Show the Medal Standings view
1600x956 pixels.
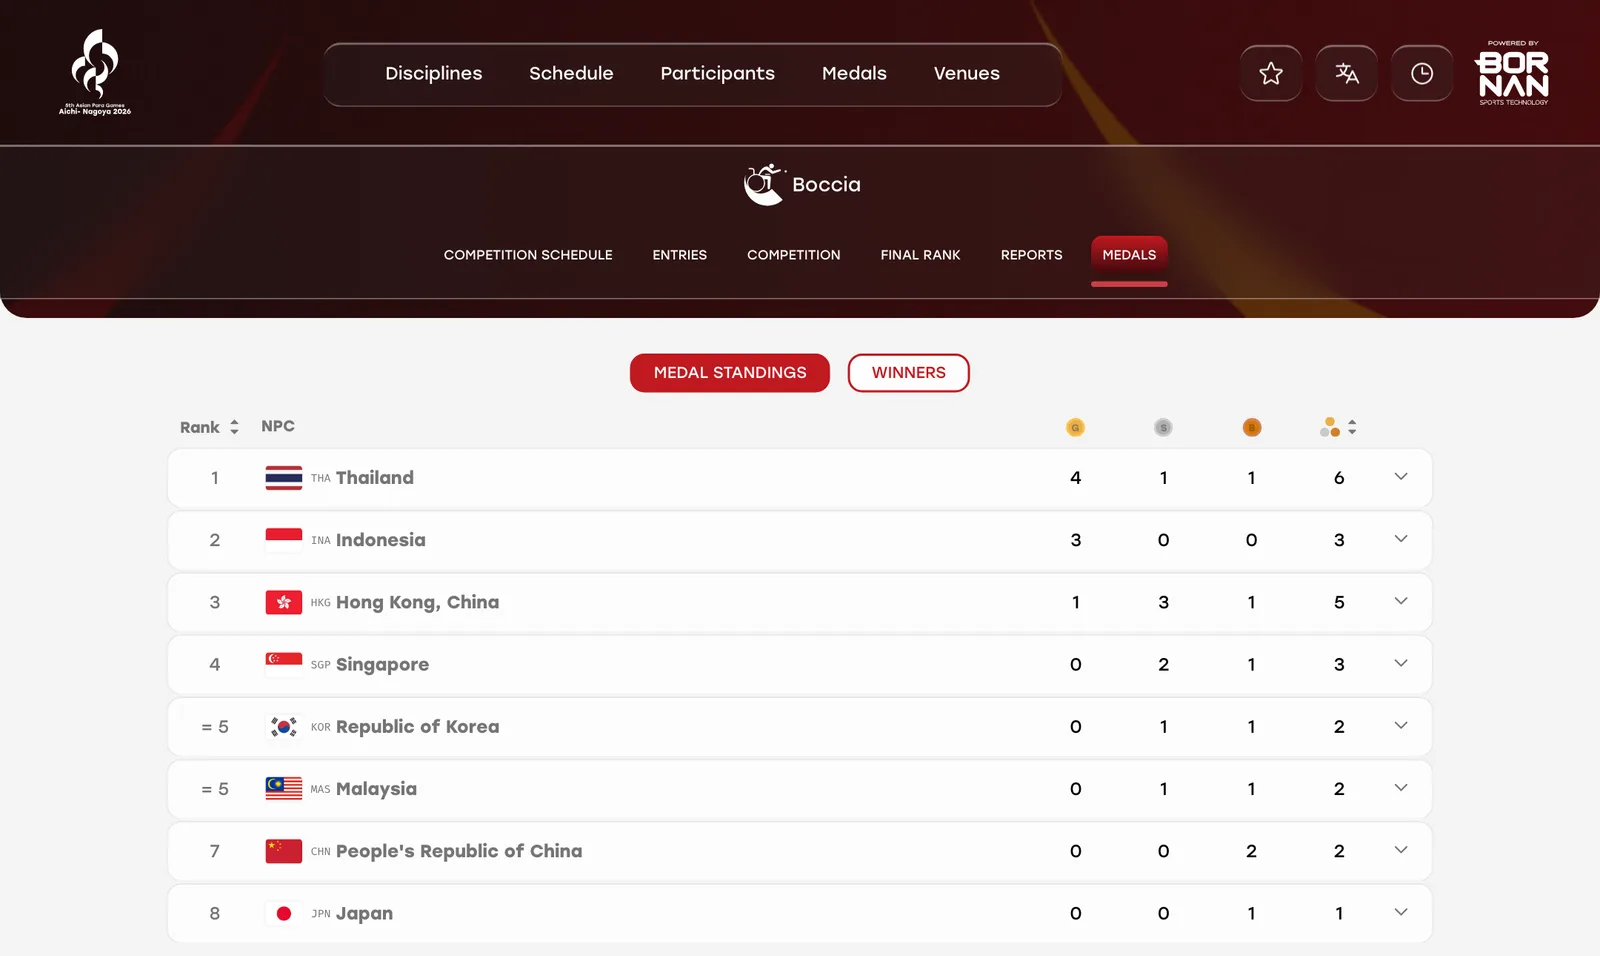tap(730, 372)
